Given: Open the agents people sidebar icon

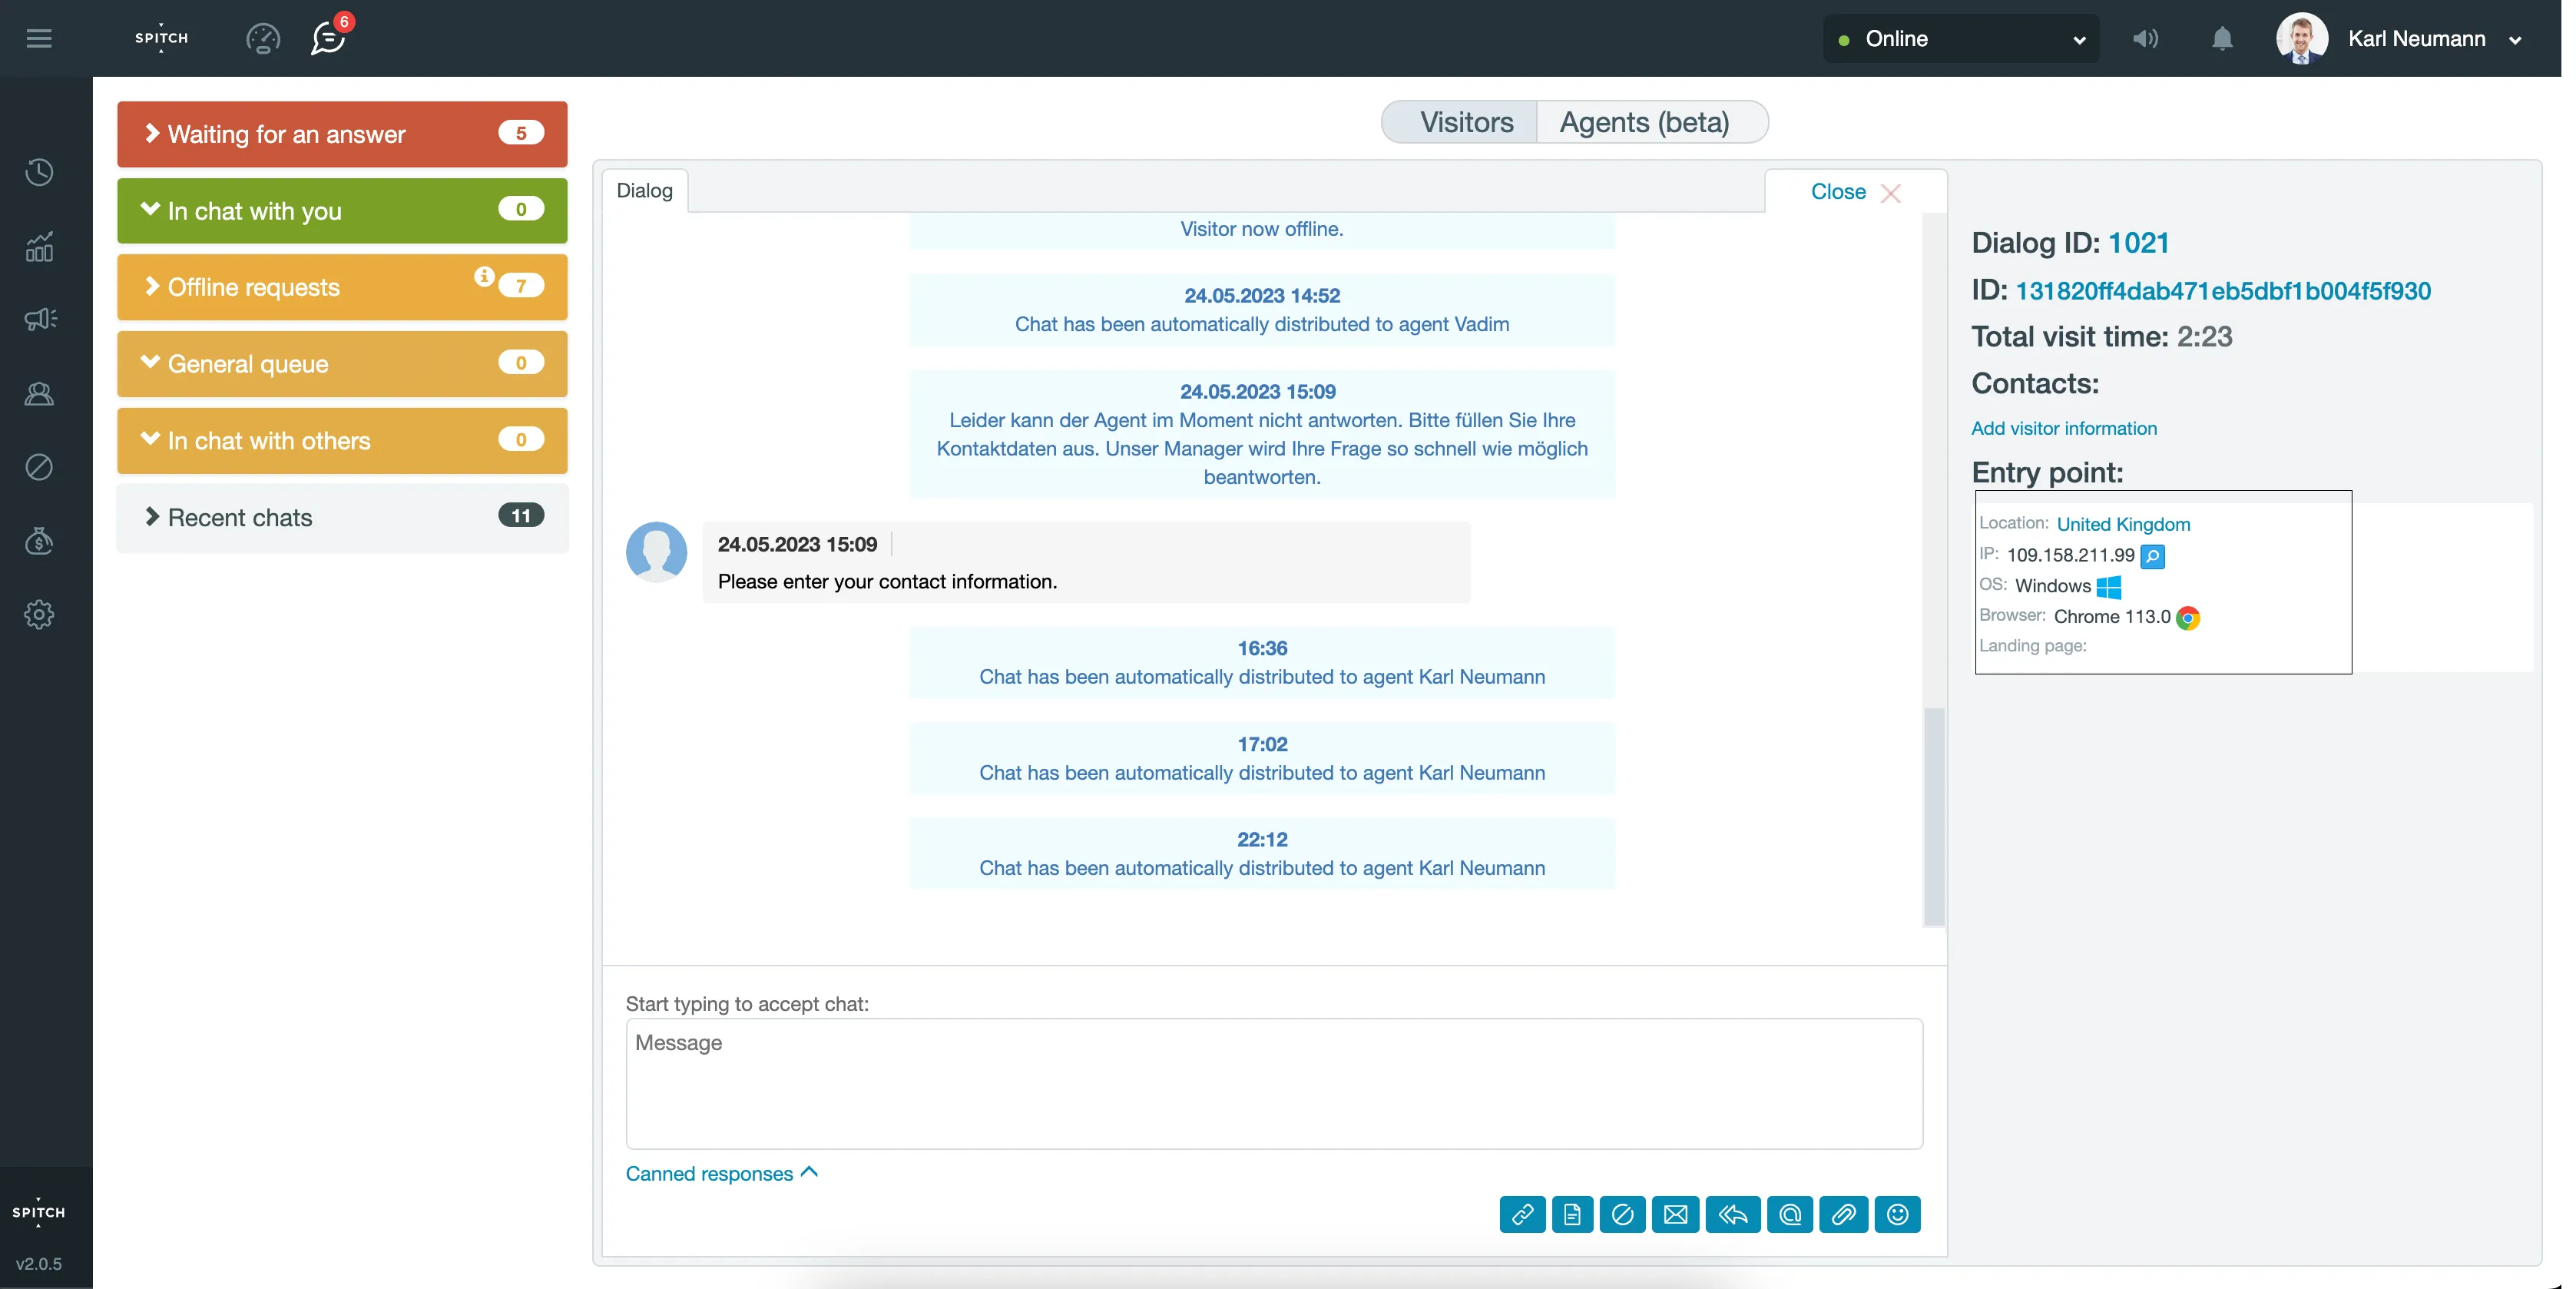Looking at the screenshot, I should [x=39, y=394].
